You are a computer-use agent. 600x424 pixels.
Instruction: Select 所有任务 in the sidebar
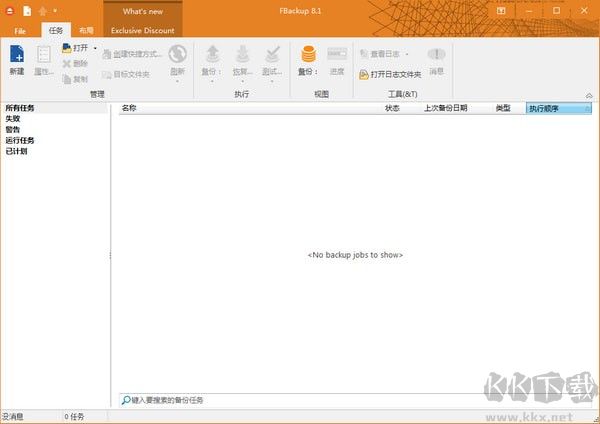tap(20, 108)
